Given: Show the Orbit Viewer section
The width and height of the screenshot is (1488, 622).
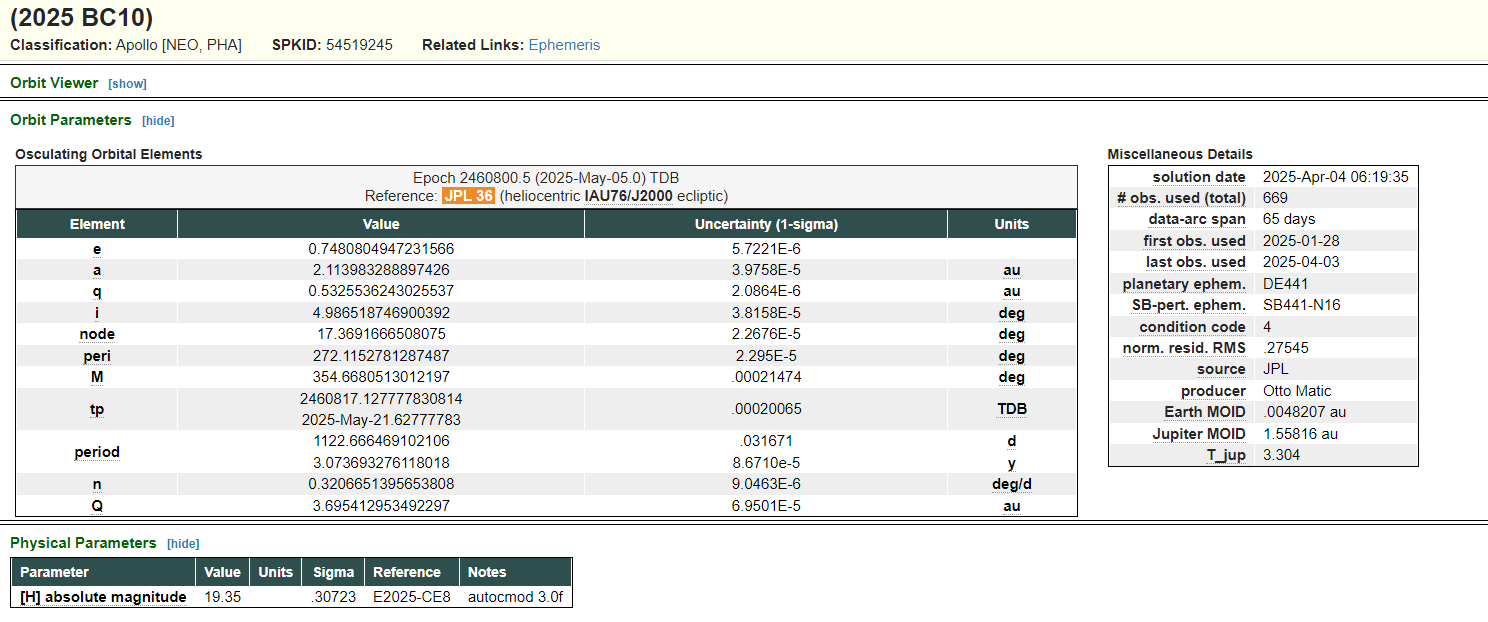Looking at the screenshot, I should point(127,84).
